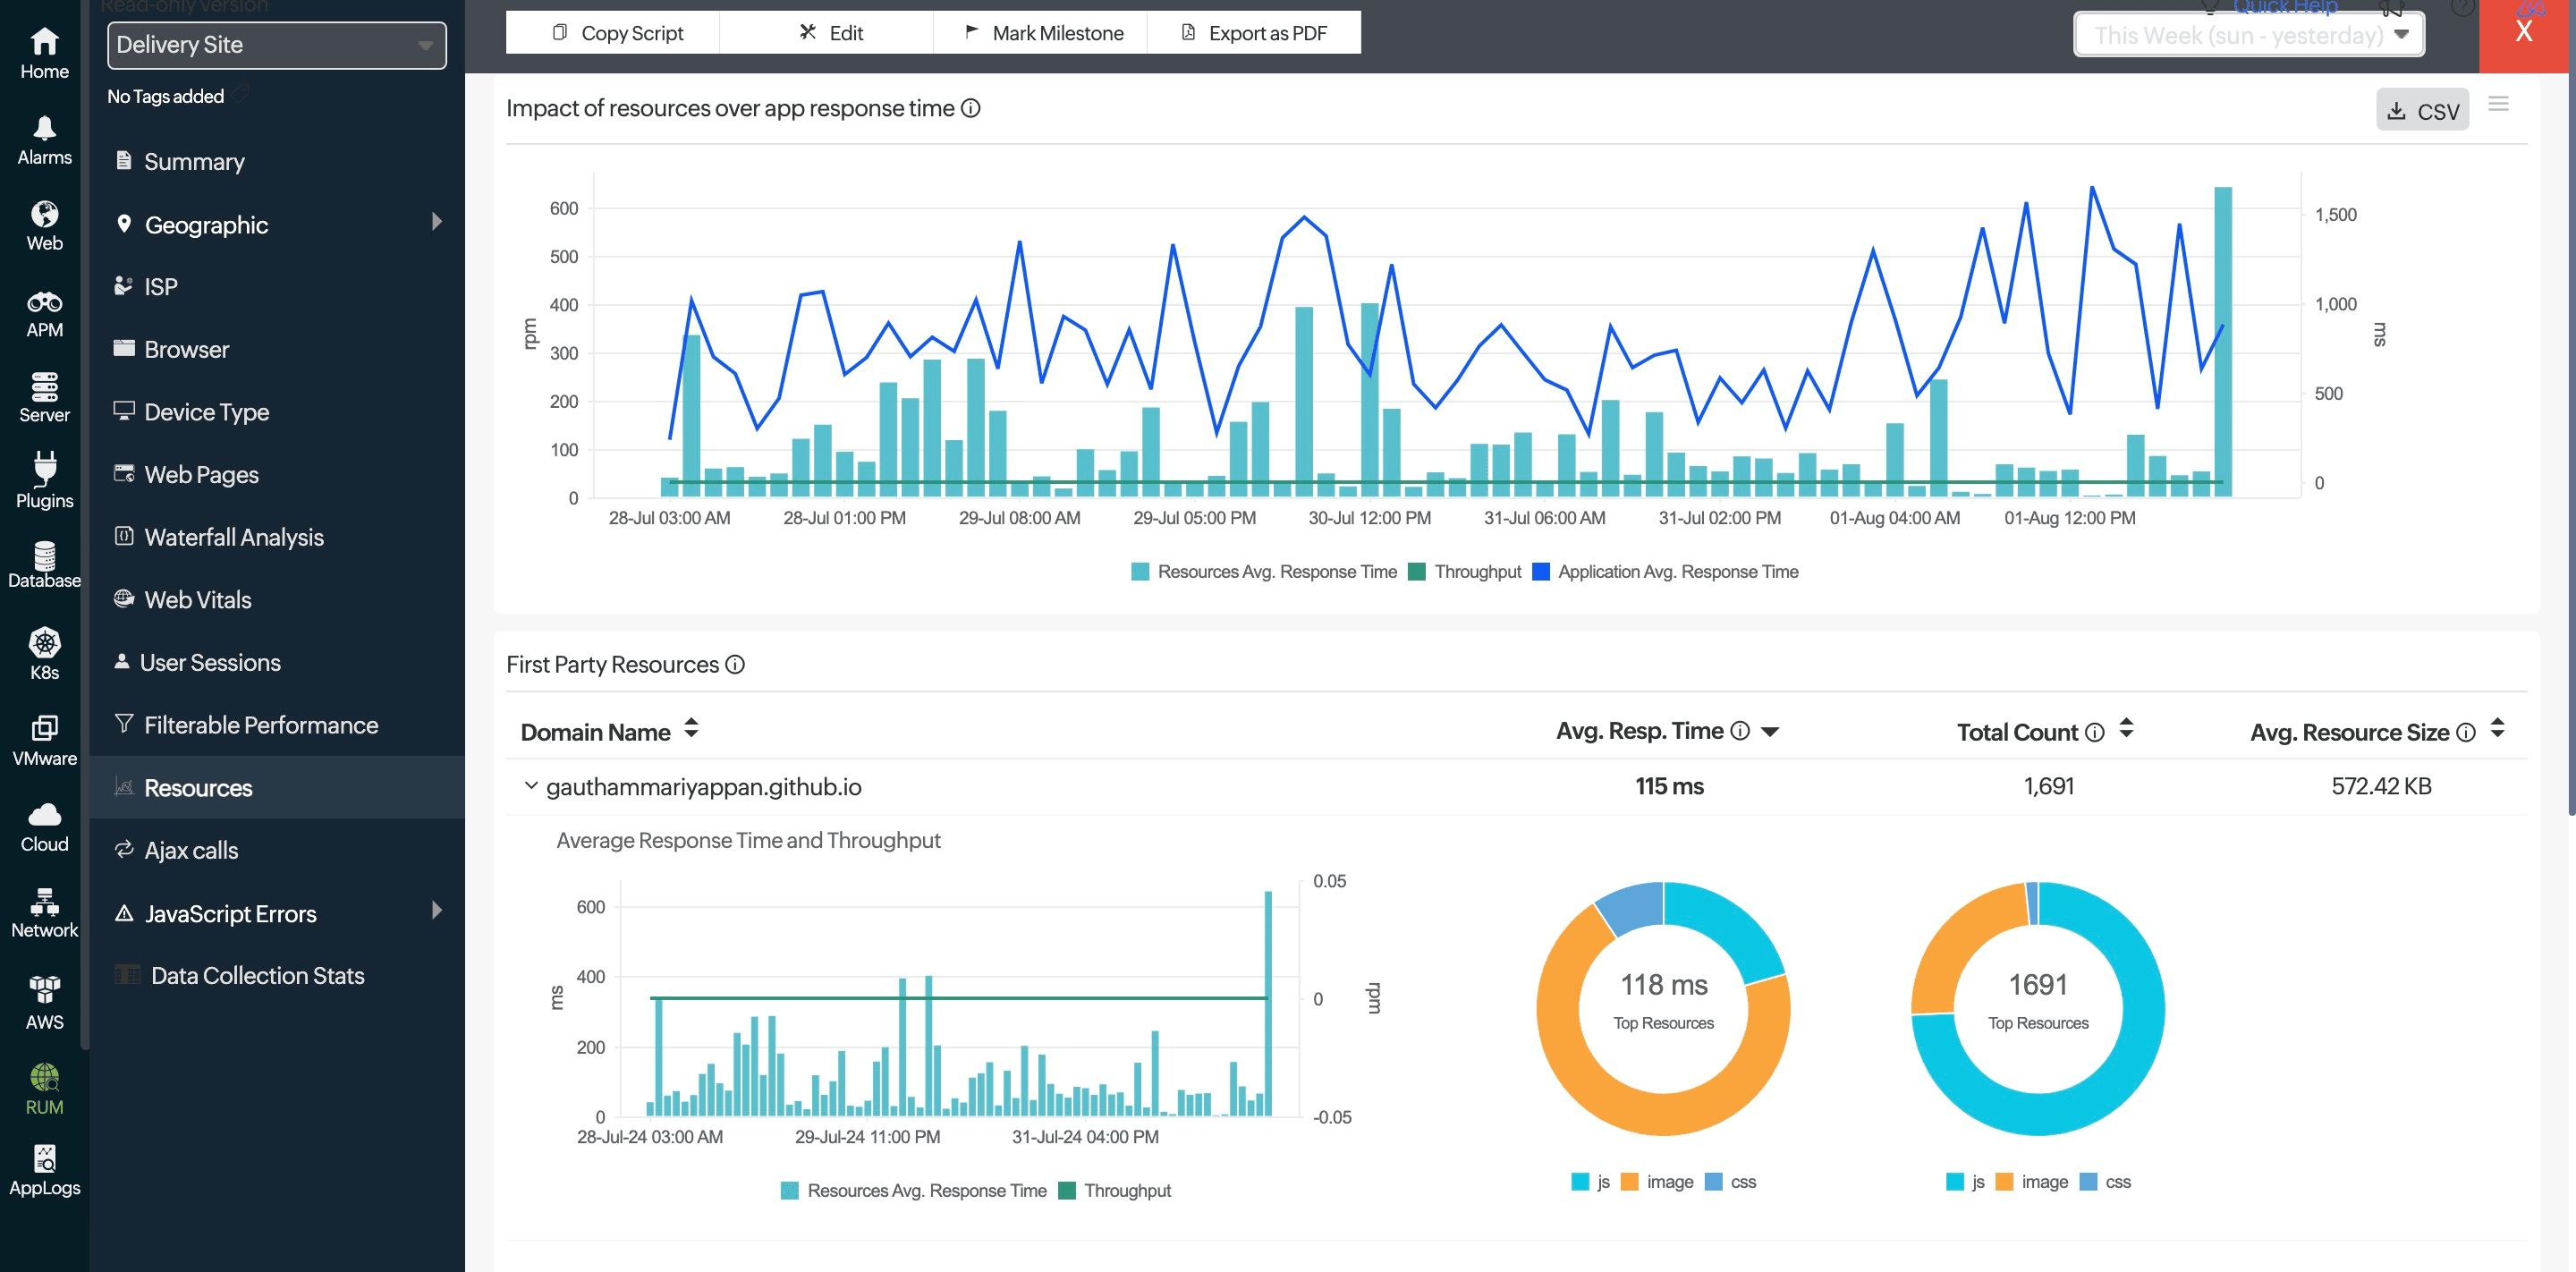Collapse the gauthammariyappan.github.io row

(531, 786)
